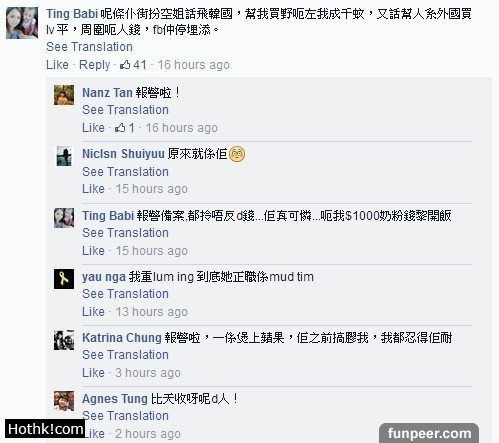Click the surprised emoji in Niclsn's comment
The image size is (499, 443).
point(237,154)
